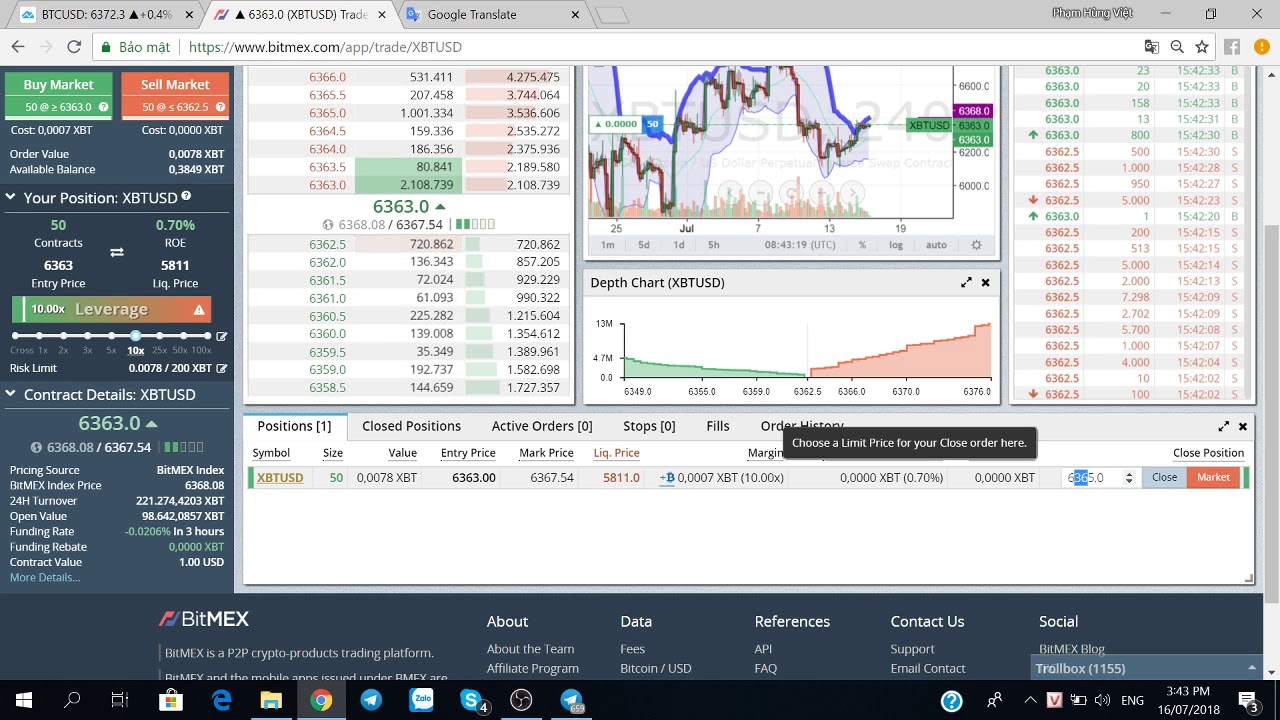Viewport: 1280px width, 720px height.
Task: Click the add margin icon in XBTUSD row
Action: pos(667,478)
